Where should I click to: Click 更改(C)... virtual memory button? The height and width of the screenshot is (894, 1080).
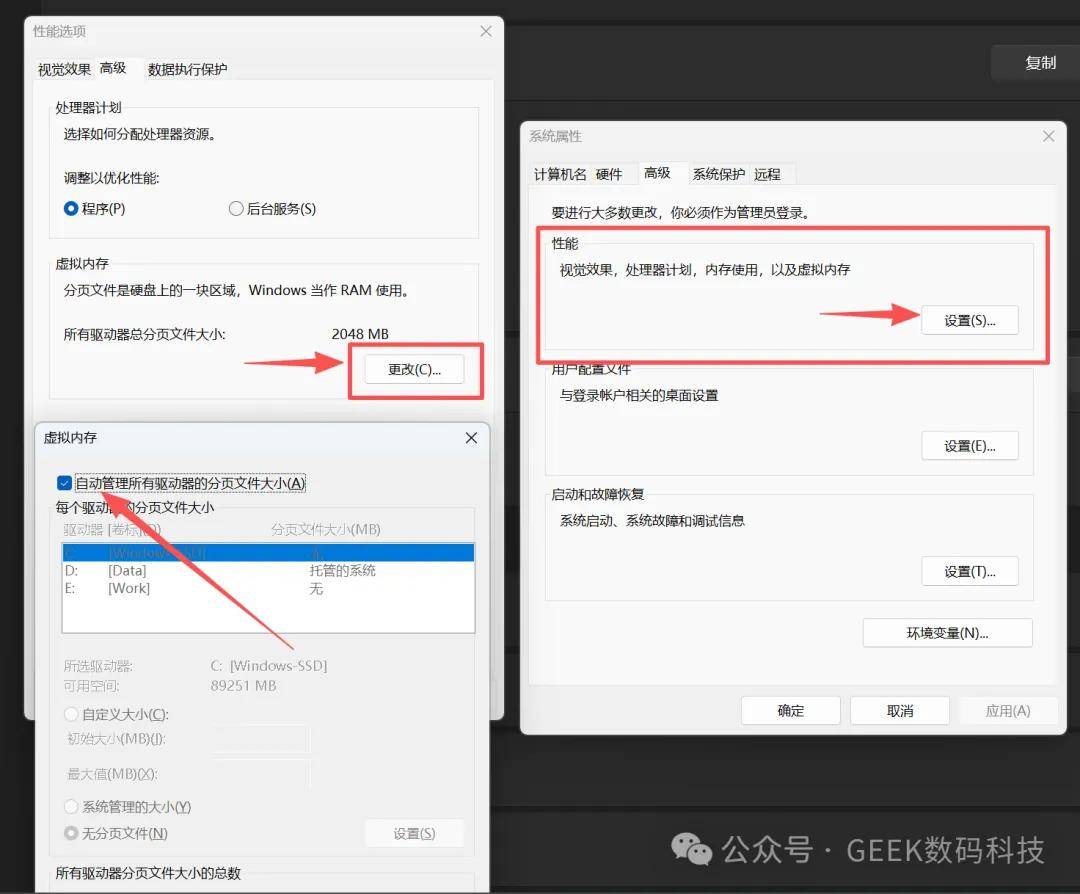(x=414, y=369)
